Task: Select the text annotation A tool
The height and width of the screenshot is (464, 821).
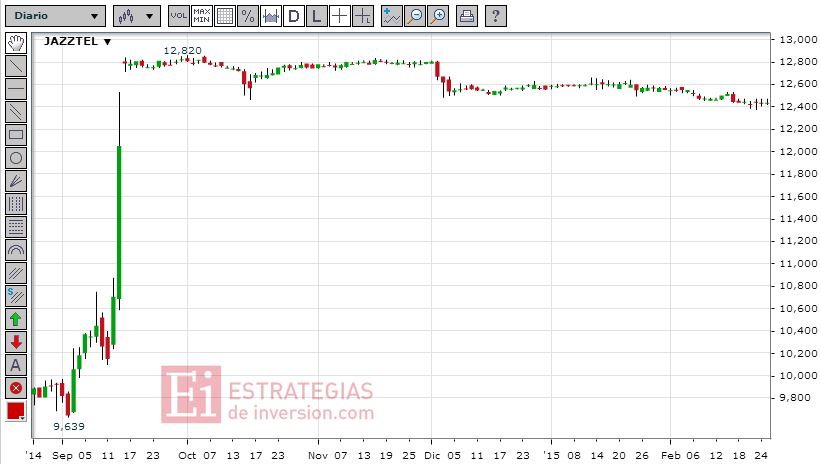Action: (16, 366)
